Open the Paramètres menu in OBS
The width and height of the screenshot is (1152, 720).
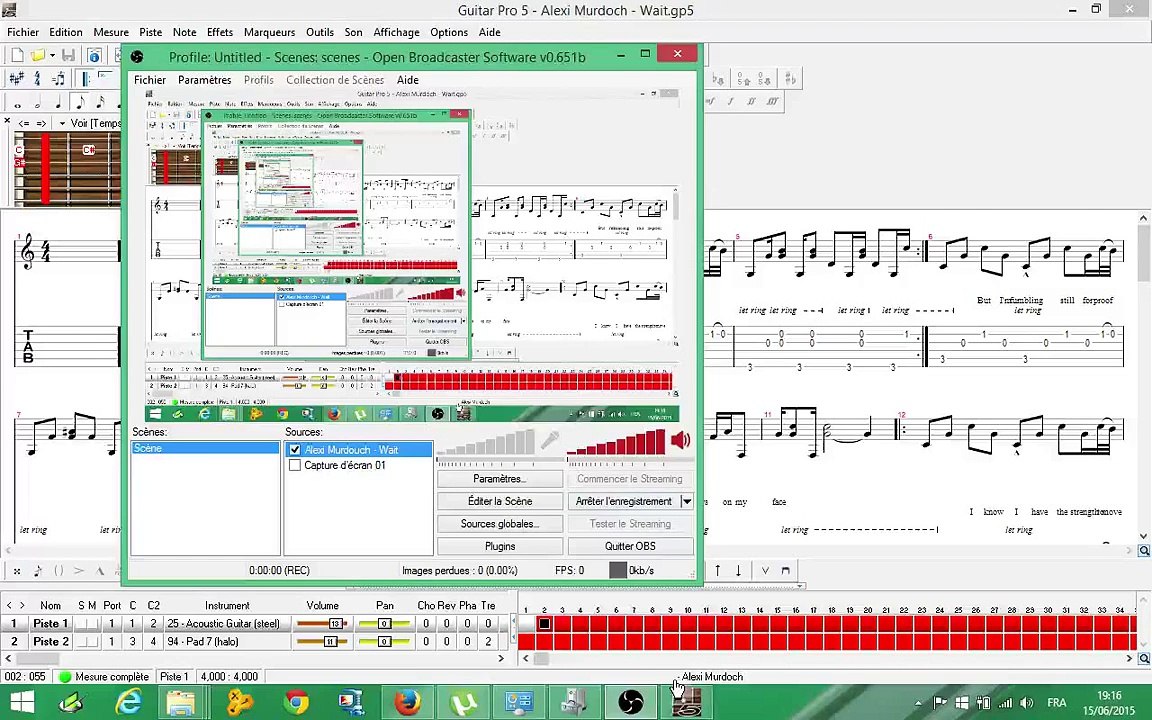204,80
